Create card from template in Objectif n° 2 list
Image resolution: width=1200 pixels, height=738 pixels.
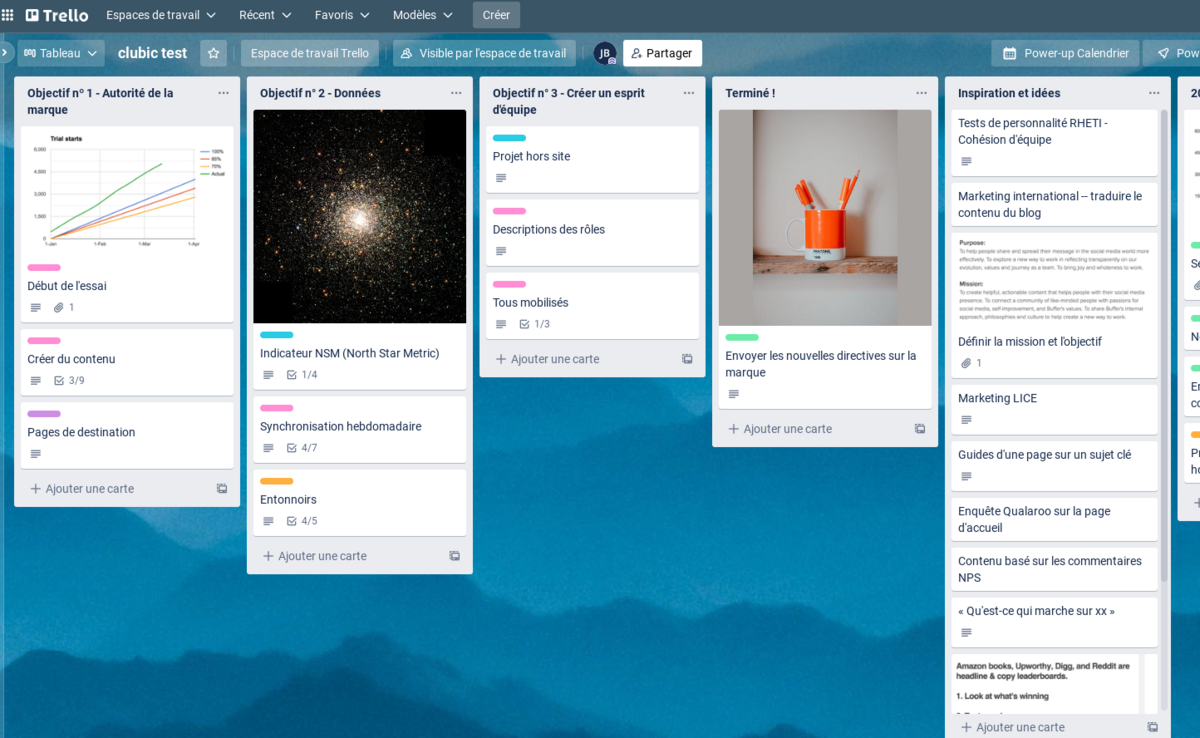[455, 556]
